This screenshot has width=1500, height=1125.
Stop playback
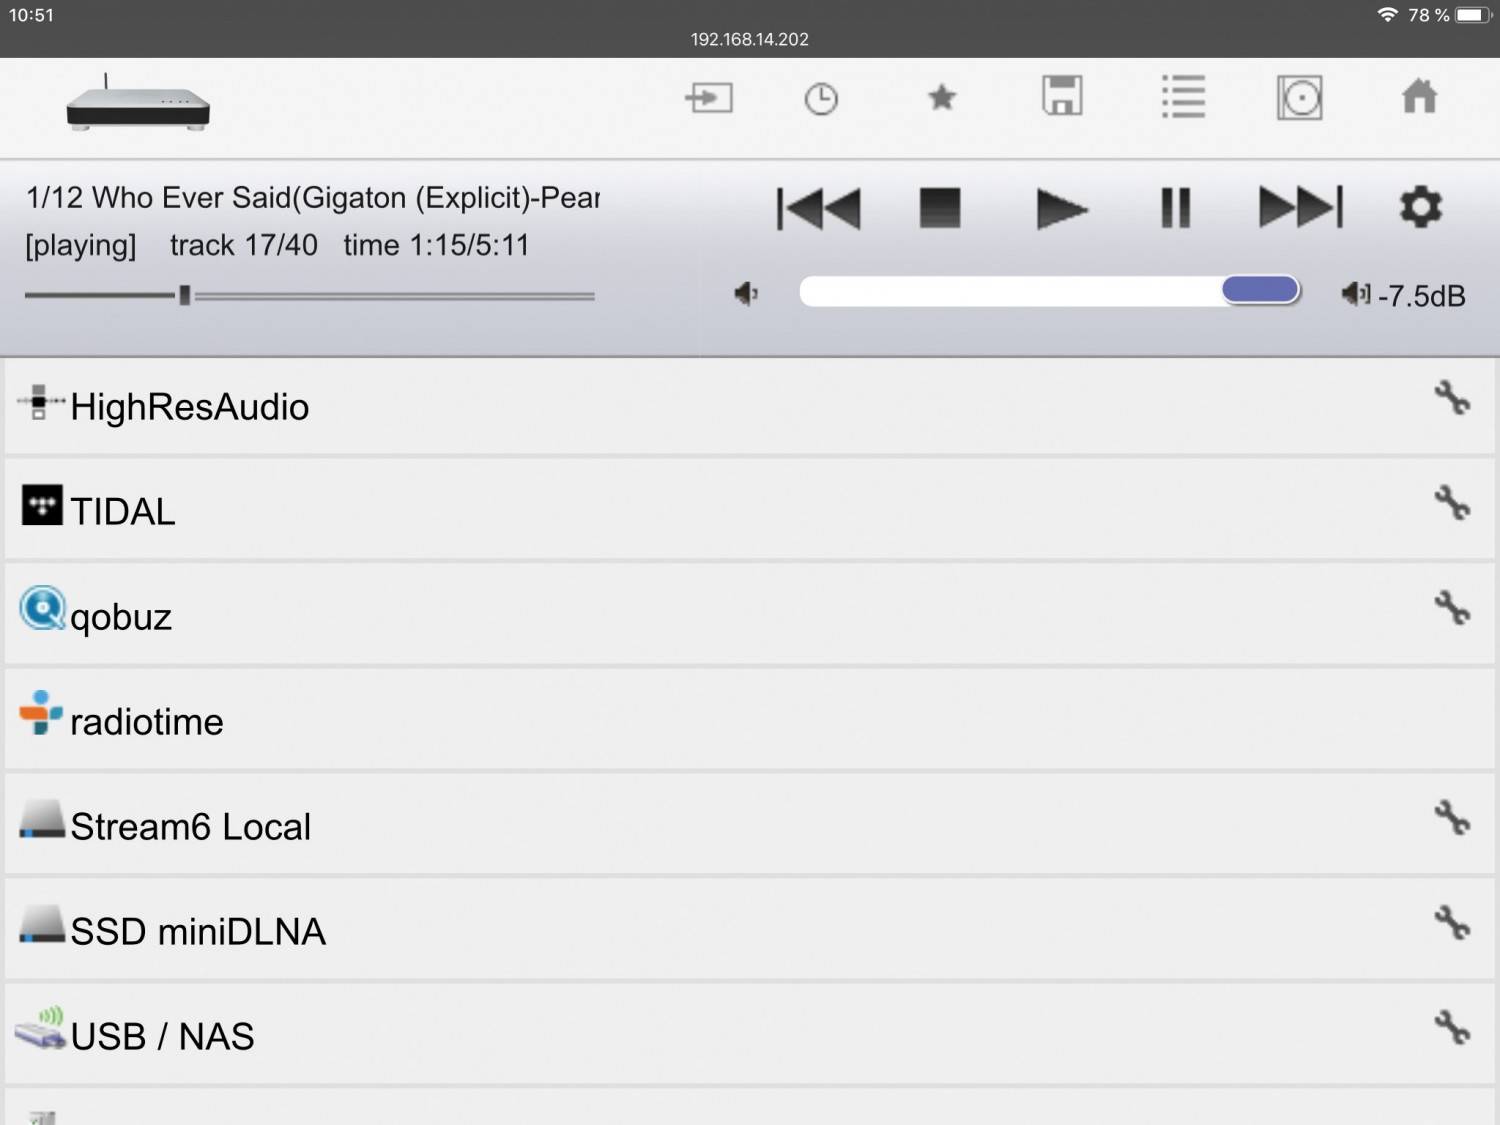(x=940, y=208)
